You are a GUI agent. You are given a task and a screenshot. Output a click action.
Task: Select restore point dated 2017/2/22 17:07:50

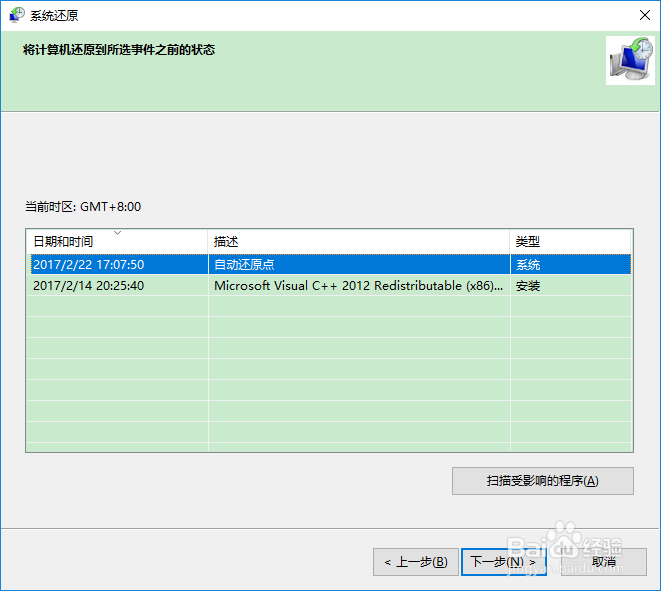[331, 264]
